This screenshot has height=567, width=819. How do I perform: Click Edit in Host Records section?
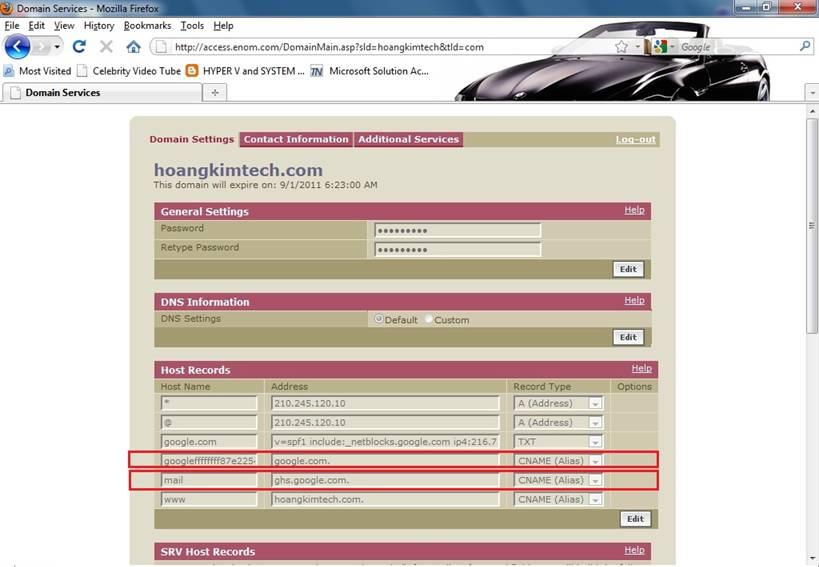coord(635,519)
